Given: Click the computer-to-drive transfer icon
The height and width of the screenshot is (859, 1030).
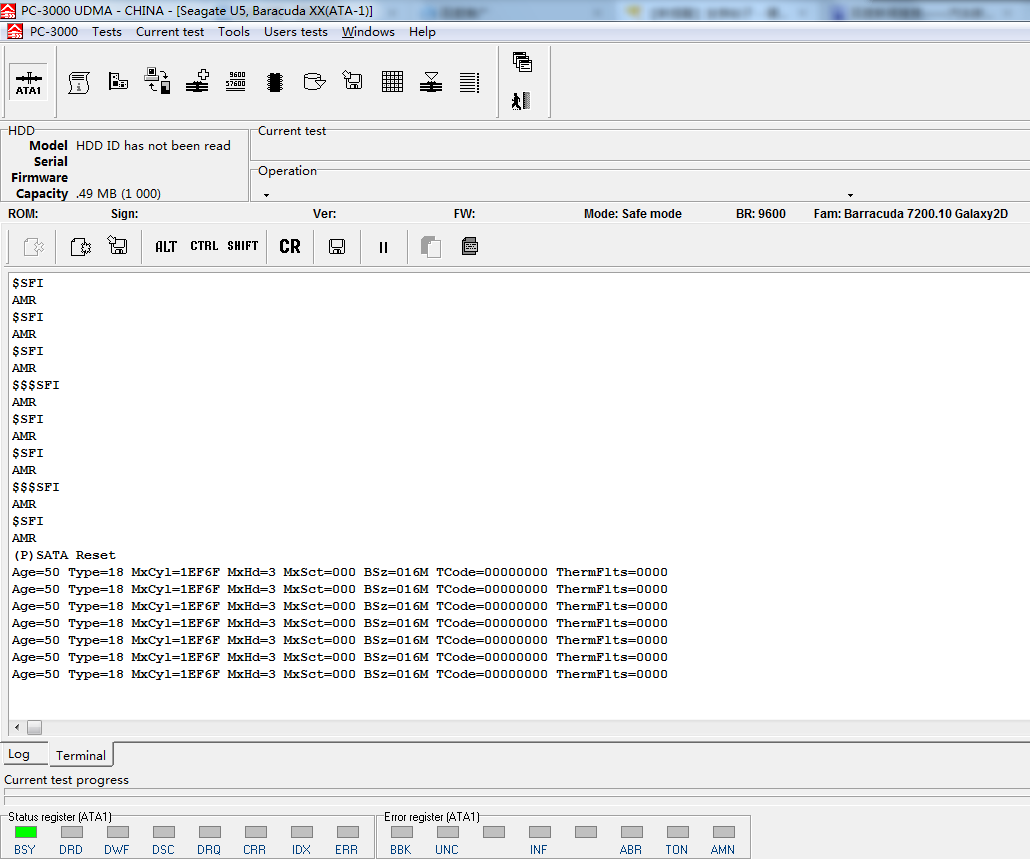Looking at the screenshot, I should click(x=157, y=81).
